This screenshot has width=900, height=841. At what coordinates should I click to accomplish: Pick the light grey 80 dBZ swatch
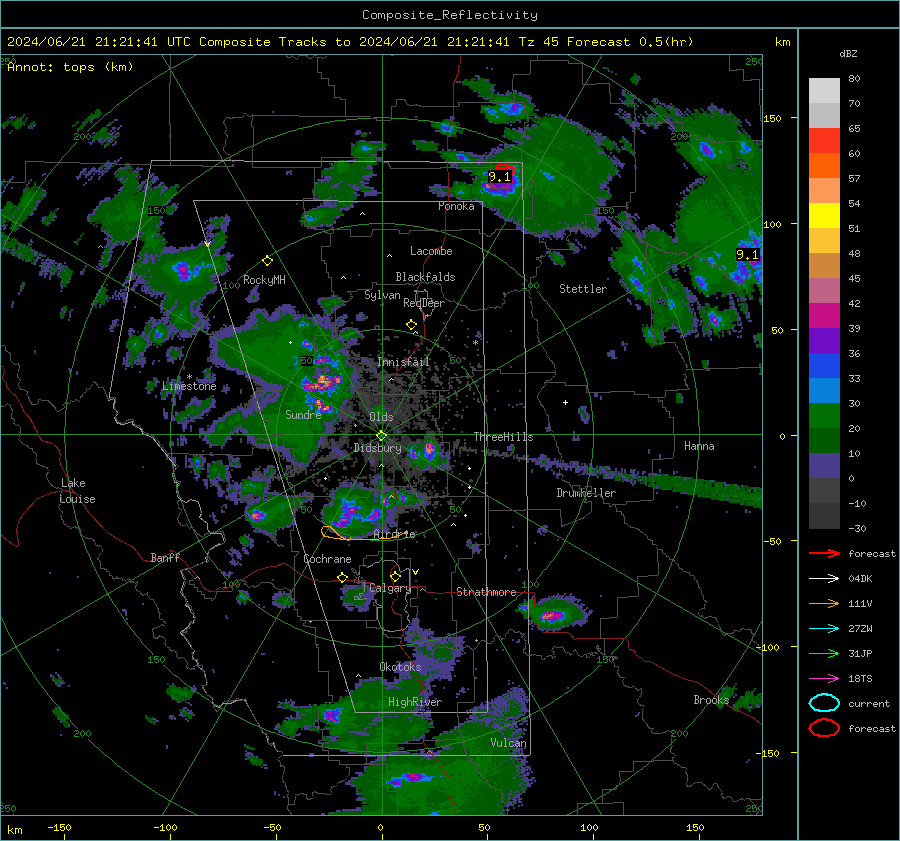(x=824, y=91)
